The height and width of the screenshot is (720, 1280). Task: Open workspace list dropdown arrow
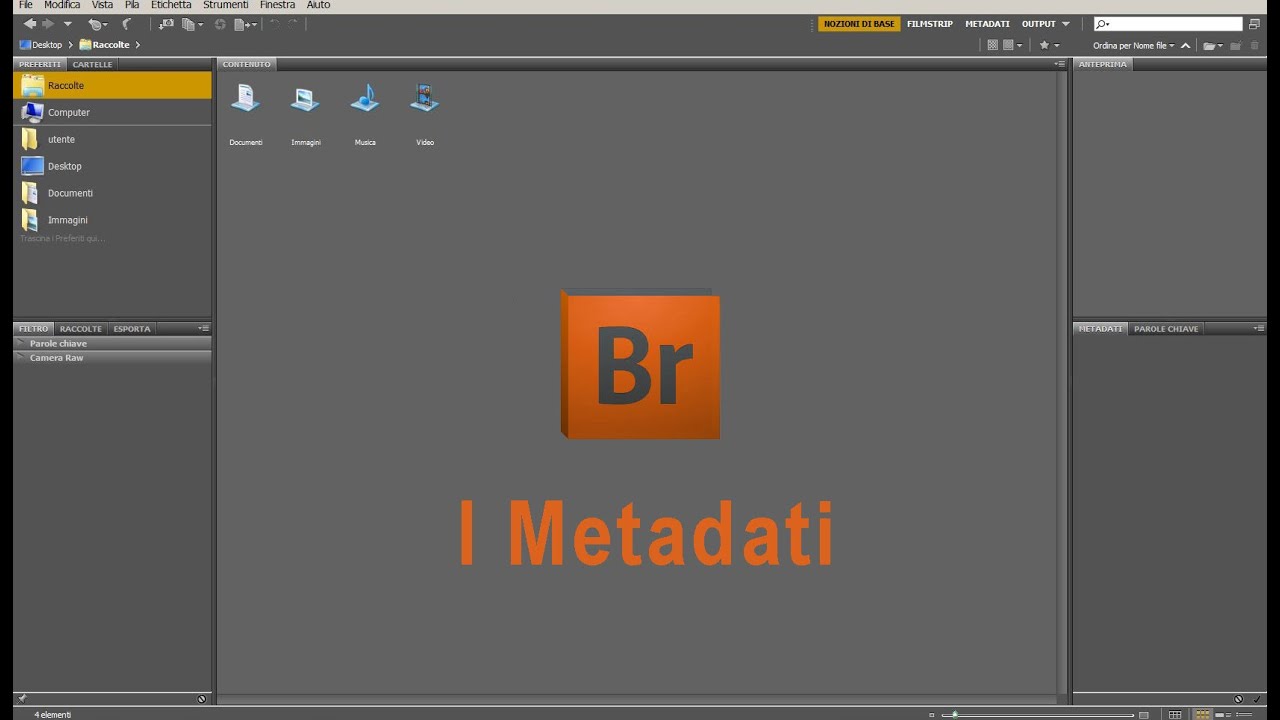[x=1066, y=24]
